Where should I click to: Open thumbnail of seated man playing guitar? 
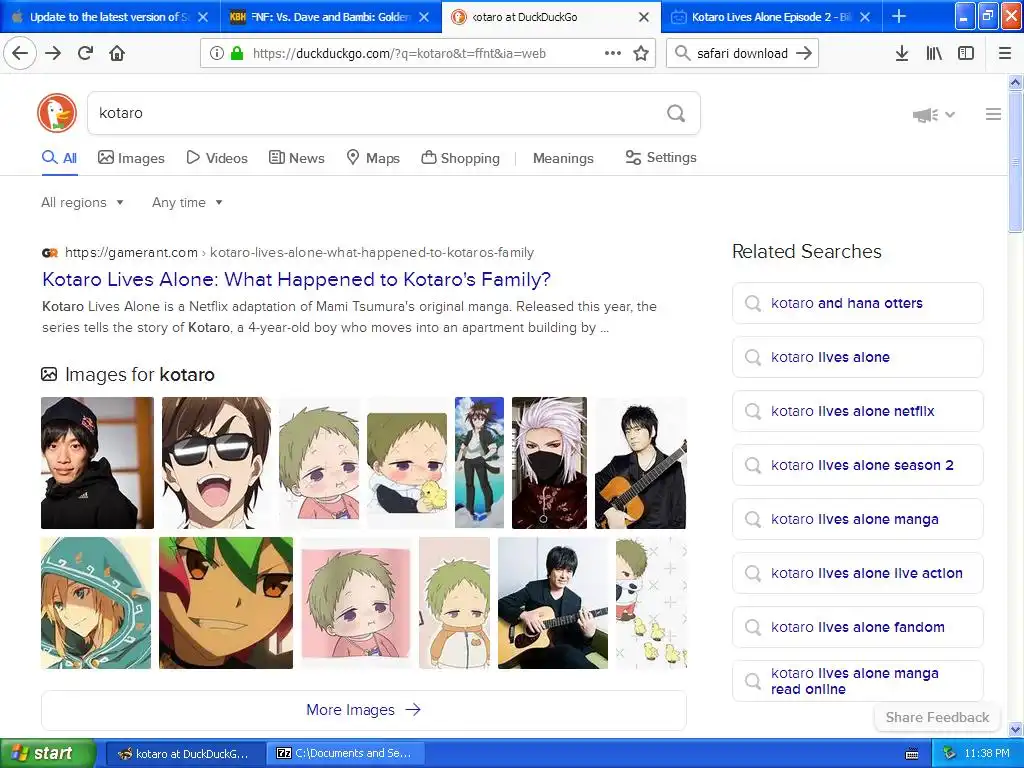click(x=552, y=603)
